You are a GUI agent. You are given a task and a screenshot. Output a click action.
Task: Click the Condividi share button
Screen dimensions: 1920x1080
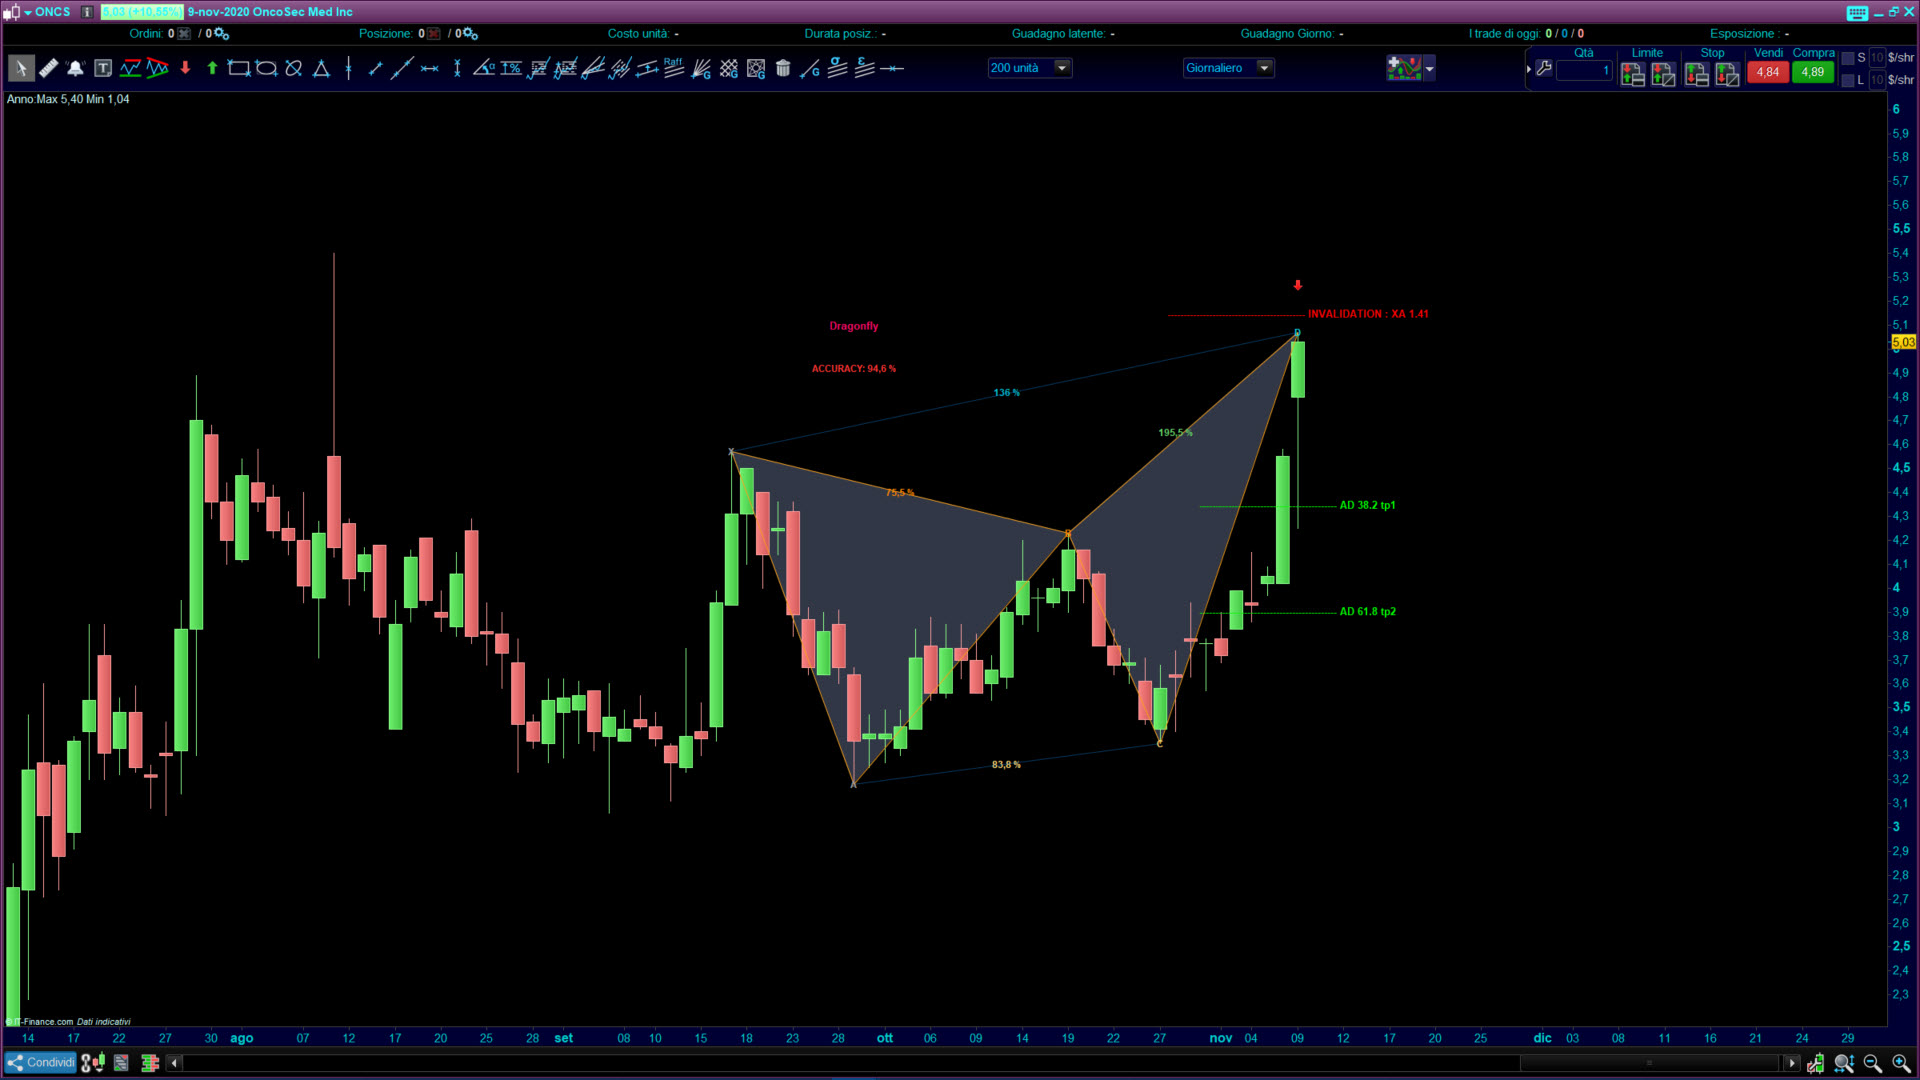pyautogui.click(x=40, y=1062)
